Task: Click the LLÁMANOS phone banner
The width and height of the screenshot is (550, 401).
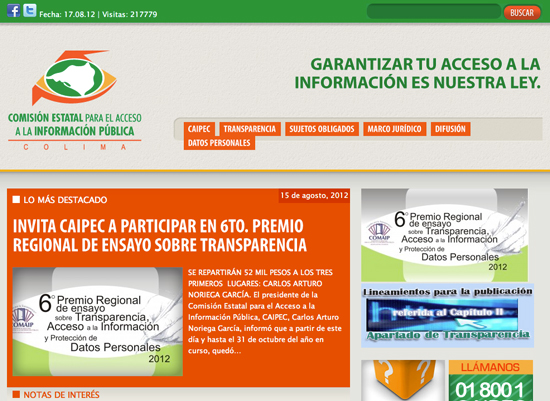Action: coord(491,380)
